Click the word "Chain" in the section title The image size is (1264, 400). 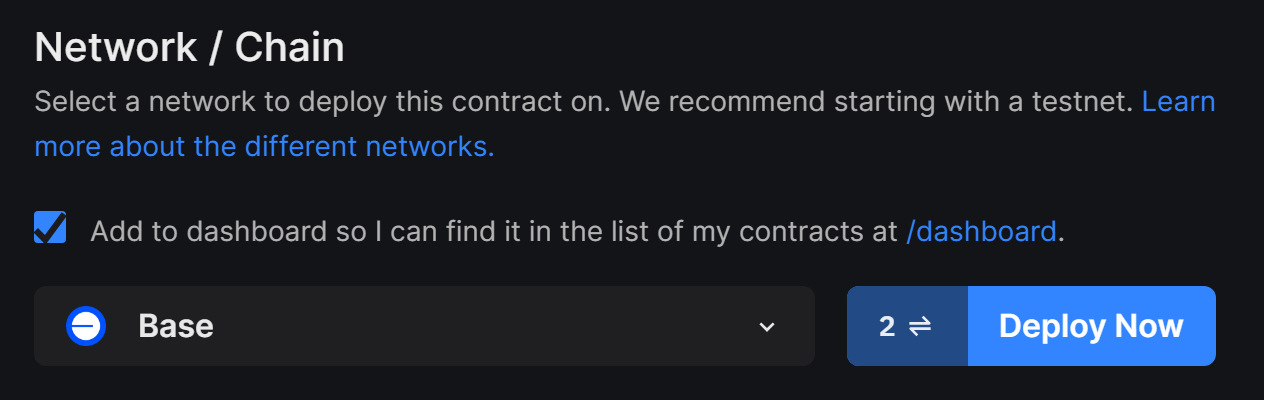[x=290, y=48]
